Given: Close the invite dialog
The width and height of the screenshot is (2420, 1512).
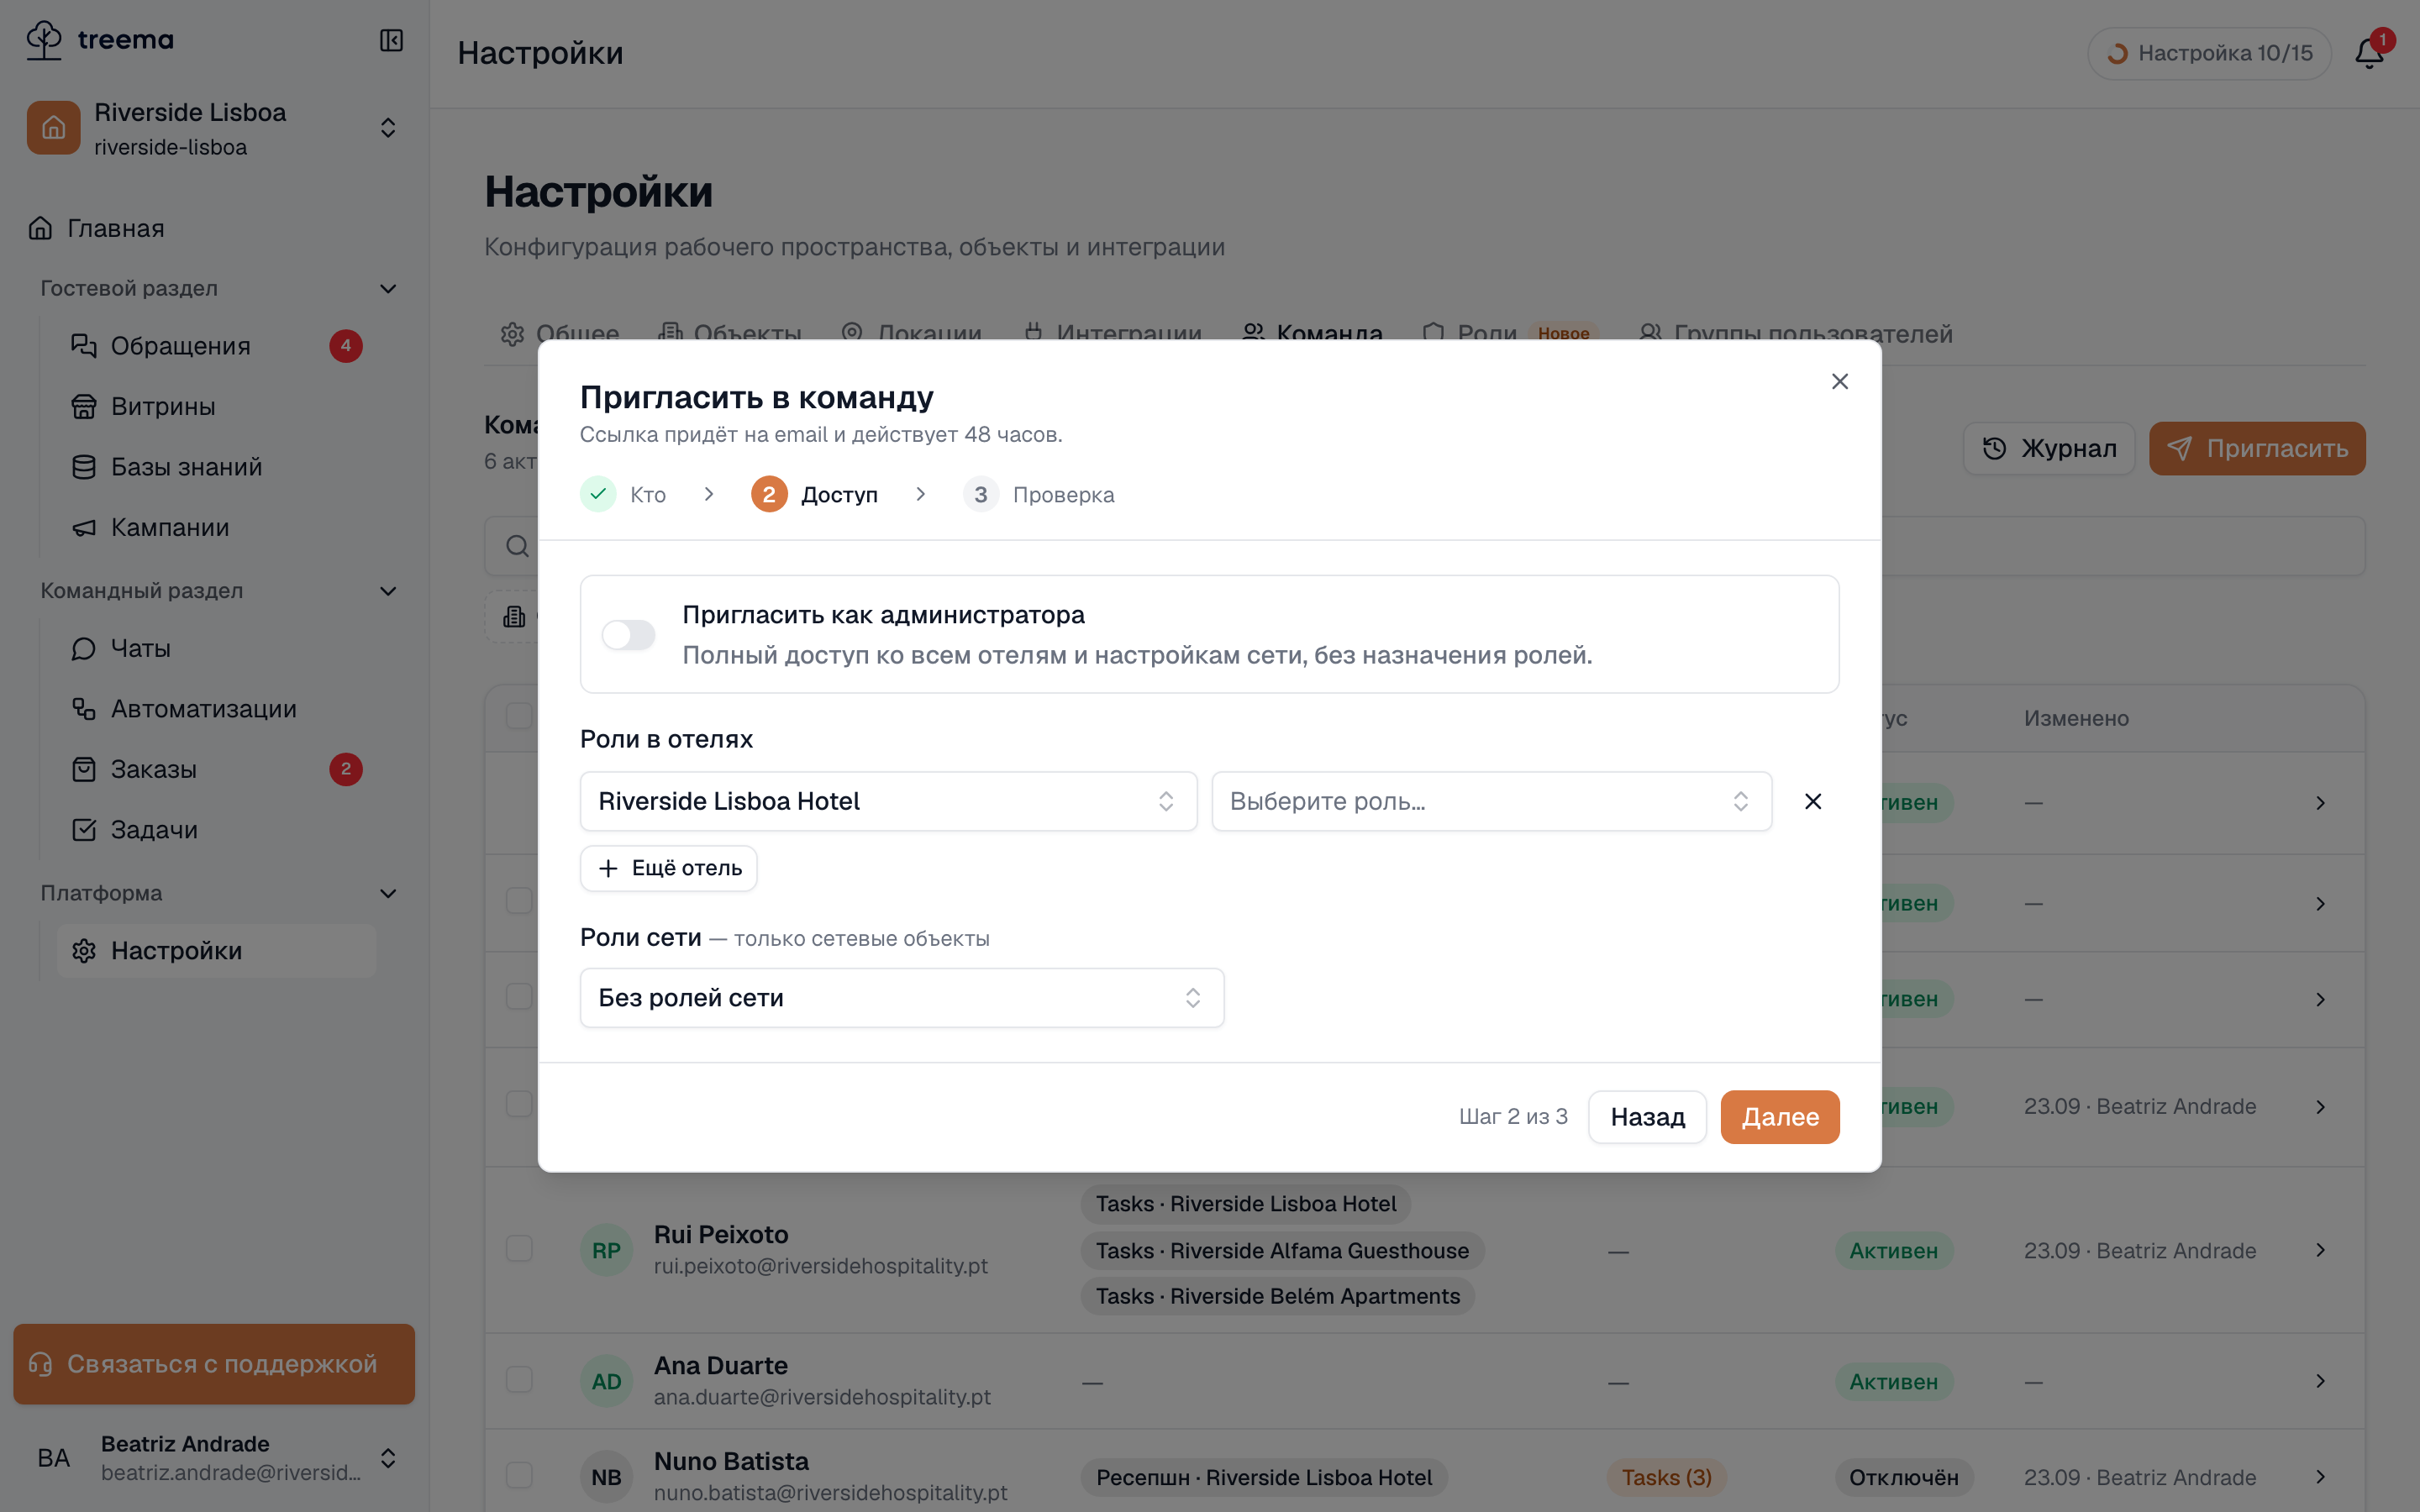Looking at the screenshot, I should click(1839, 381).
